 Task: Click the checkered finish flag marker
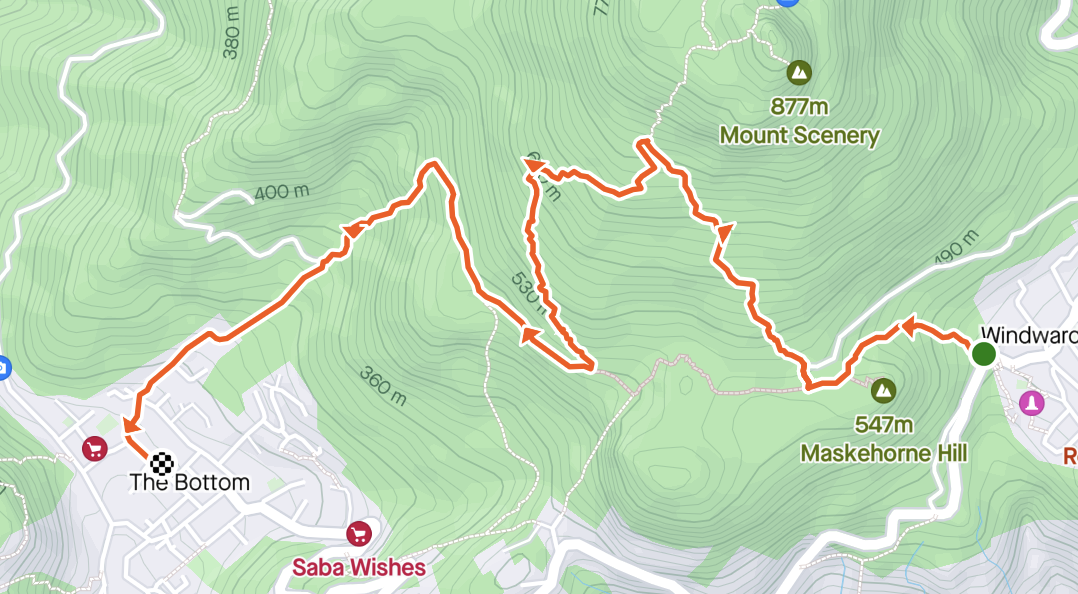coord(162,464)
